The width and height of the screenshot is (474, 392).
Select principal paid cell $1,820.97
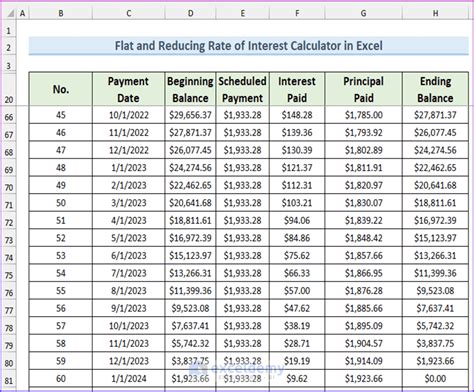363,185
